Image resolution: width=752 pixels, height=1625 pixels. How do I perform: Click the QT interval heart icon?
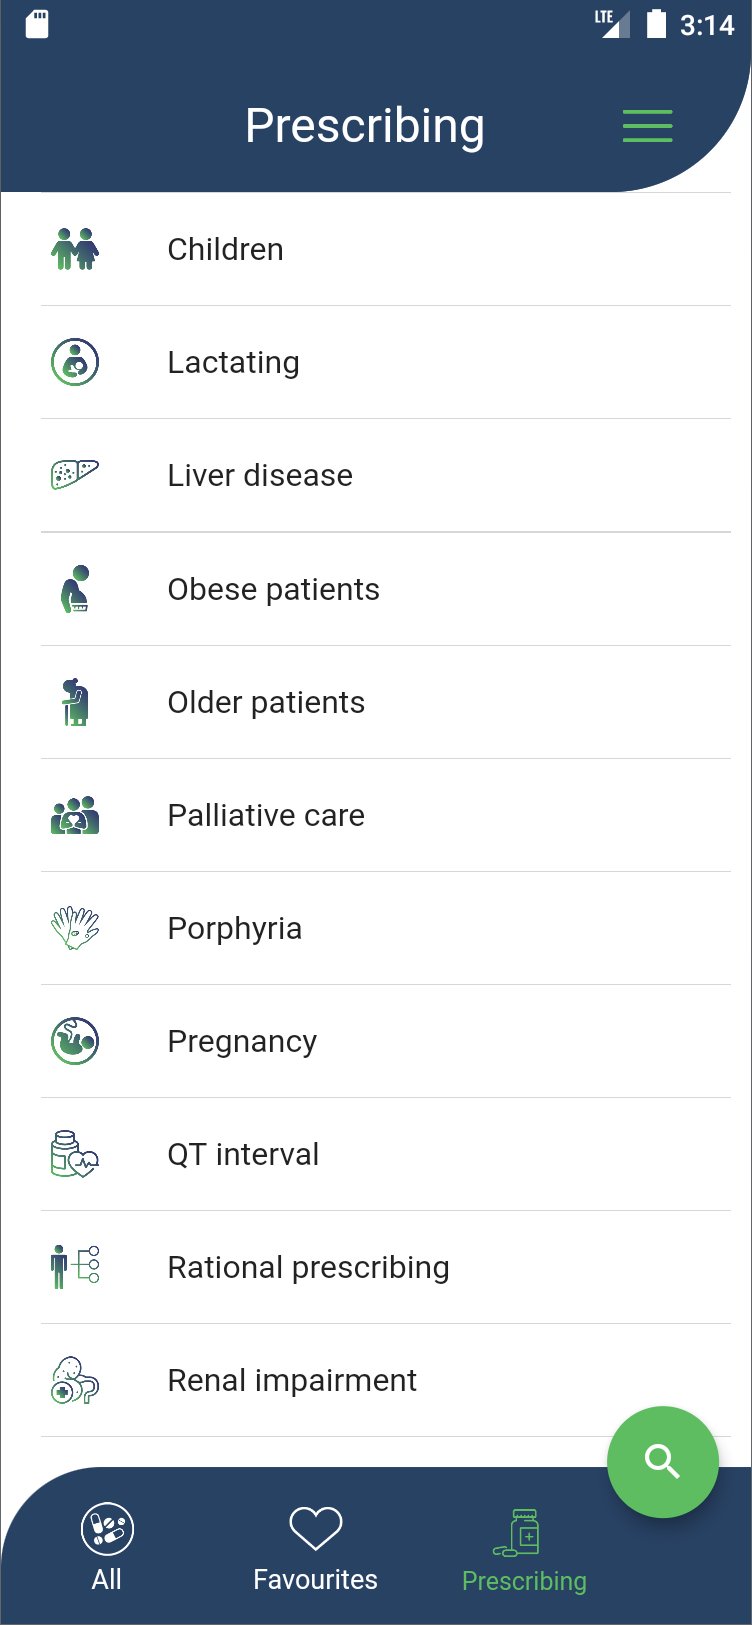coord(75,1154)
